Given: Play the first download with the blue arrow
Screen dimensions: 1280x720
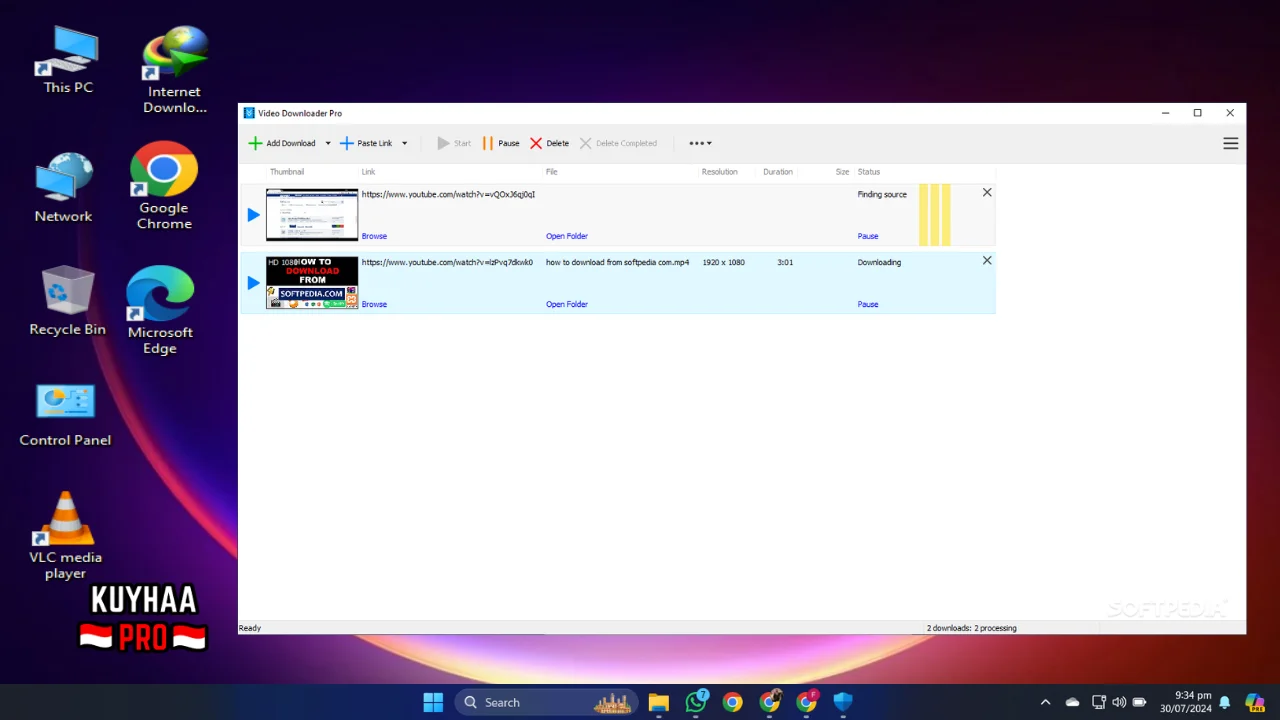Looking at the screenshot, I should point(253,214).
